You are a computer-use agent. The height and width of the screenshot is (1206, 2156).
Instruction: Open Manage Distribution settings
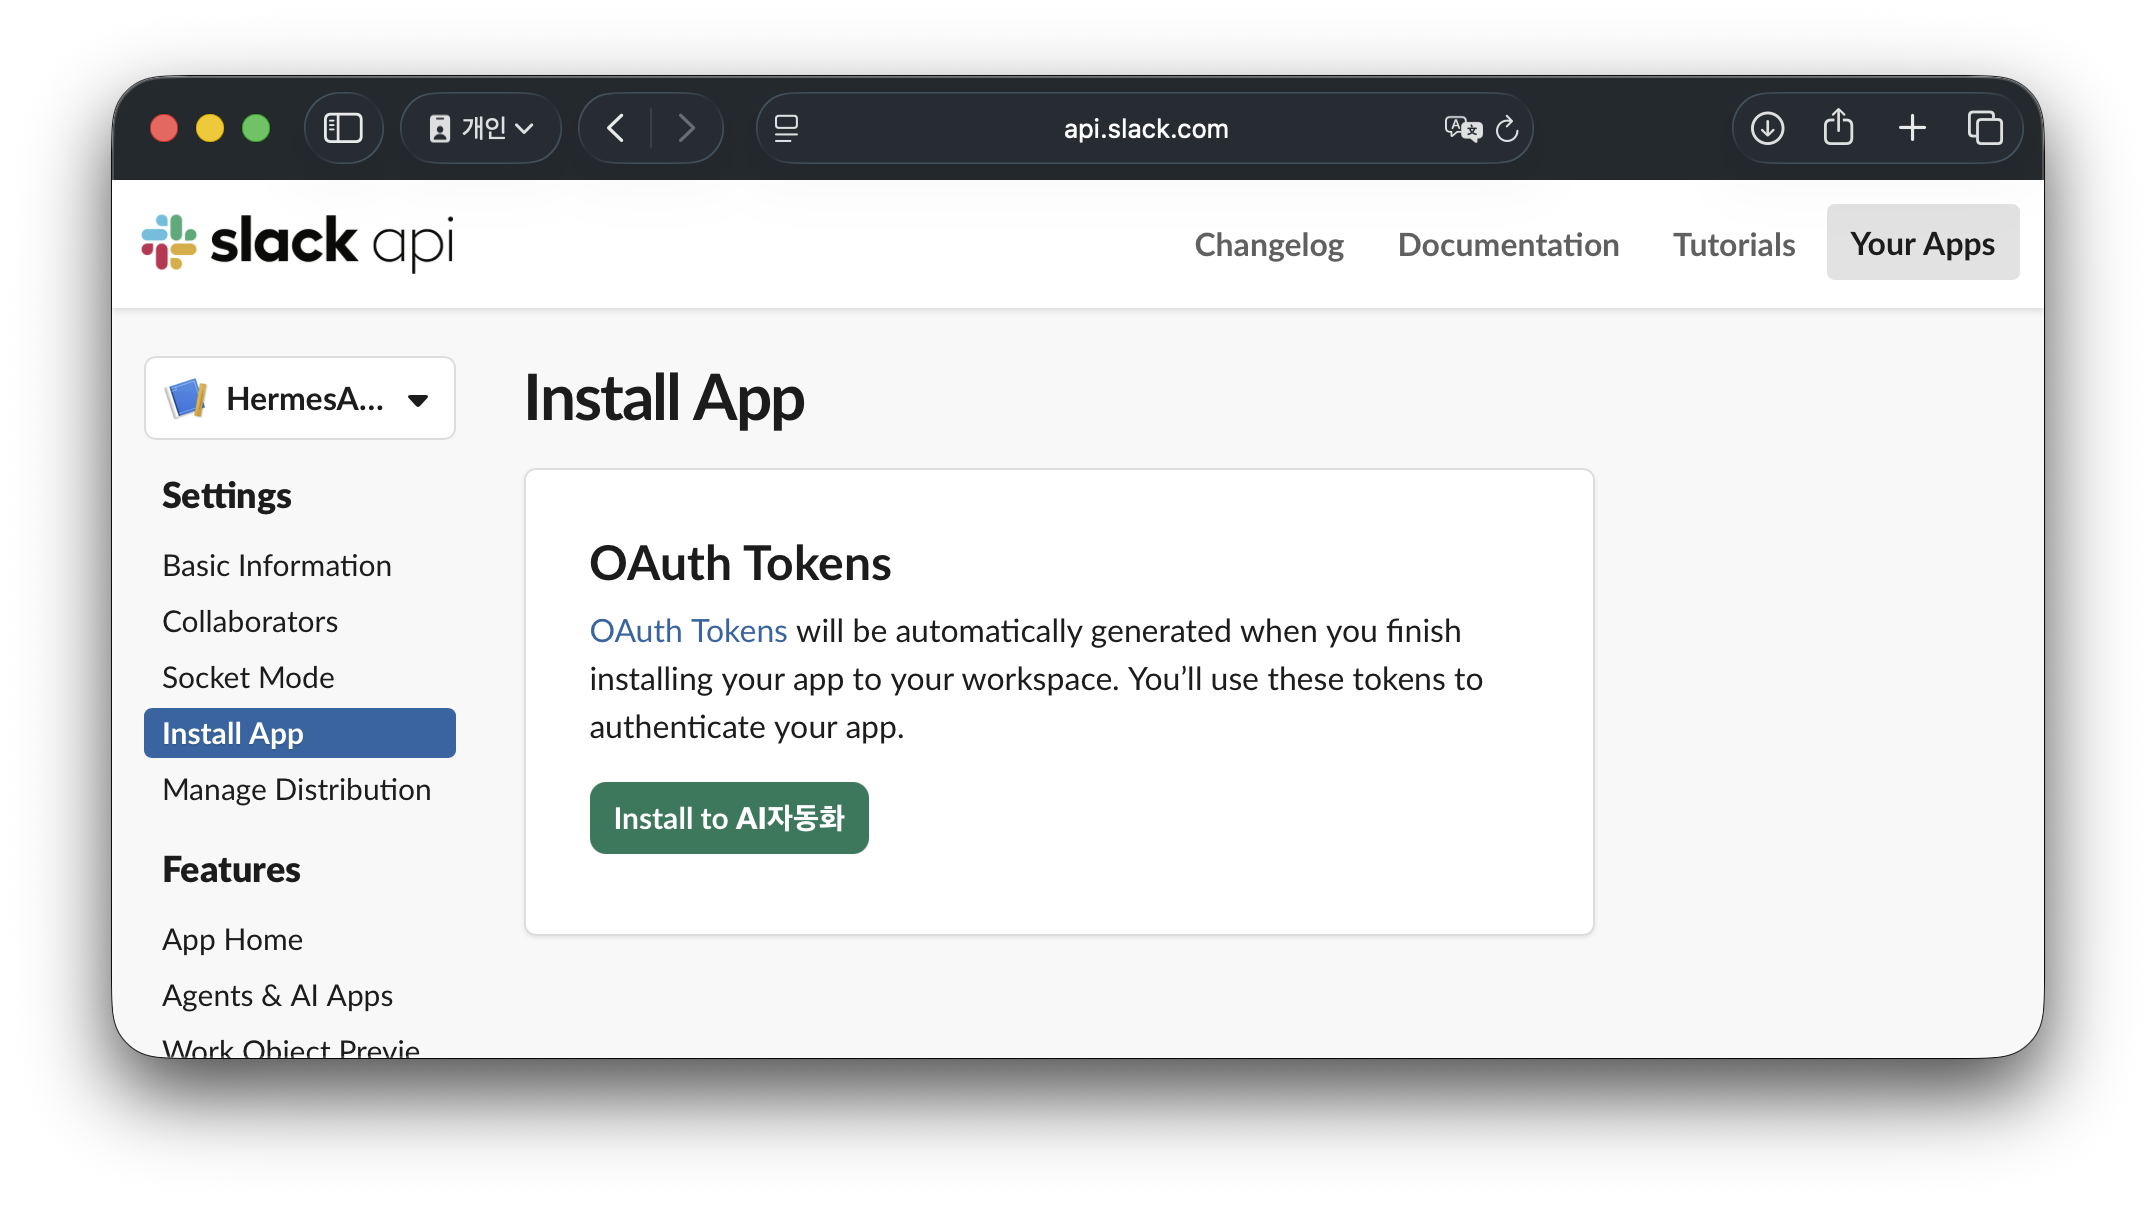297,790
